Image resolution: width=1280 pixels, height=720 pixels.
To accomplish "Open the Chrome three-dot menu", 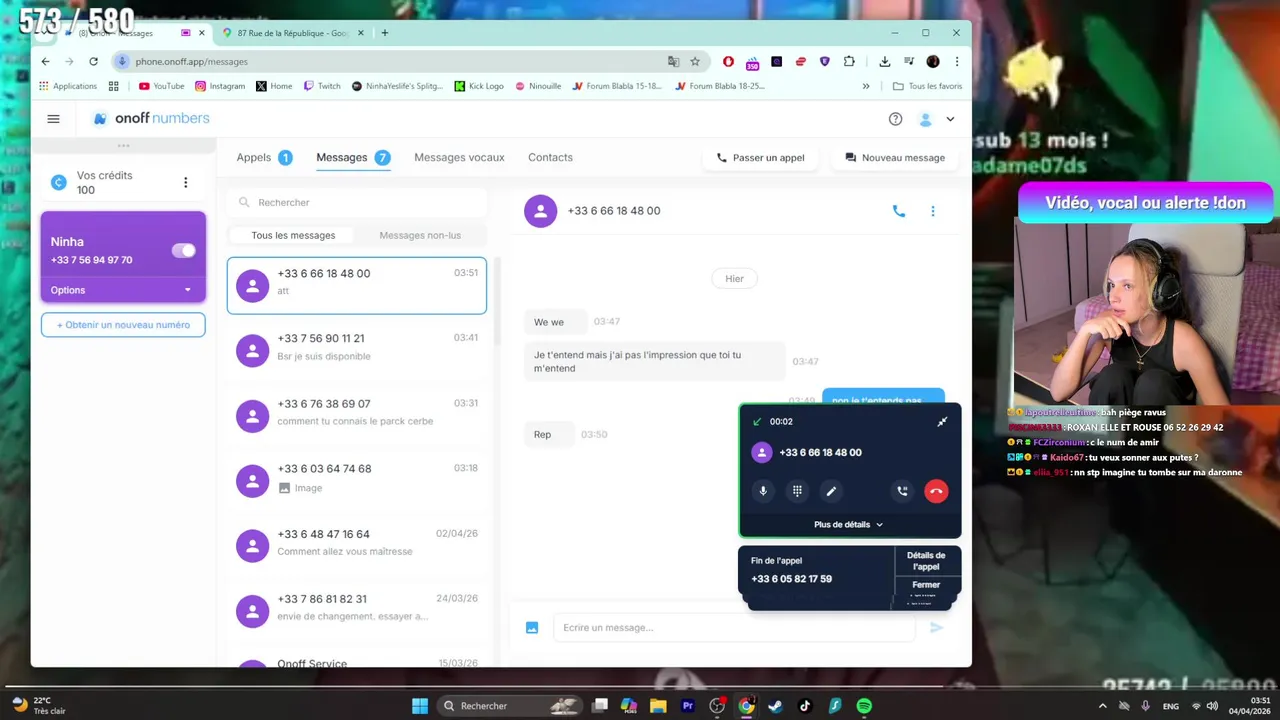I will coord(957,61).
